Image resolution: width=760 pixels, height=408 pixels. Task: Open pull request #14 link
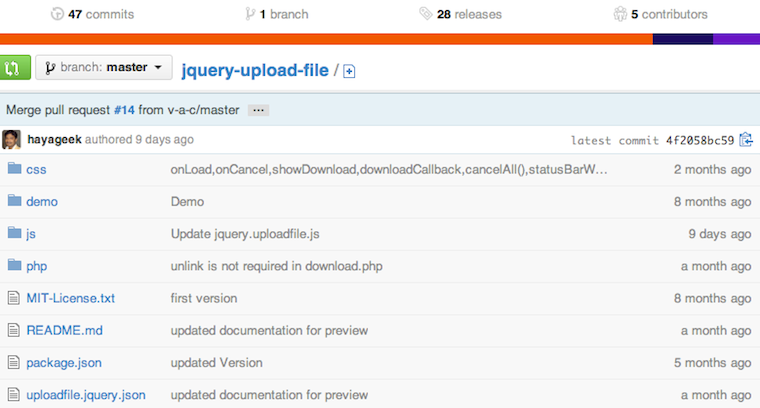pyautogui.click(x=124, y=110)
